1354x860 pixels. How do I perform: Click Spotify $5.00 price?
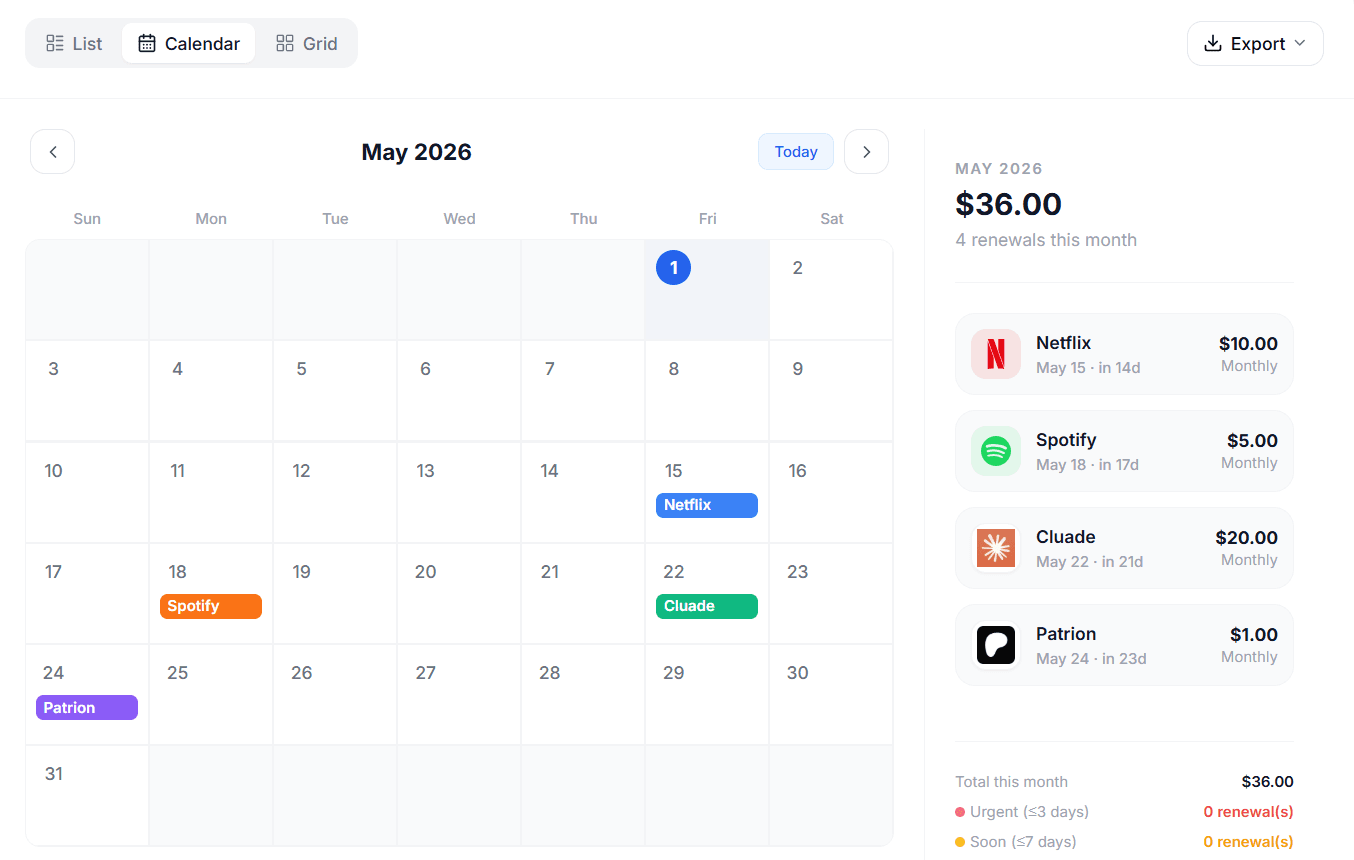click(1252, 441)
